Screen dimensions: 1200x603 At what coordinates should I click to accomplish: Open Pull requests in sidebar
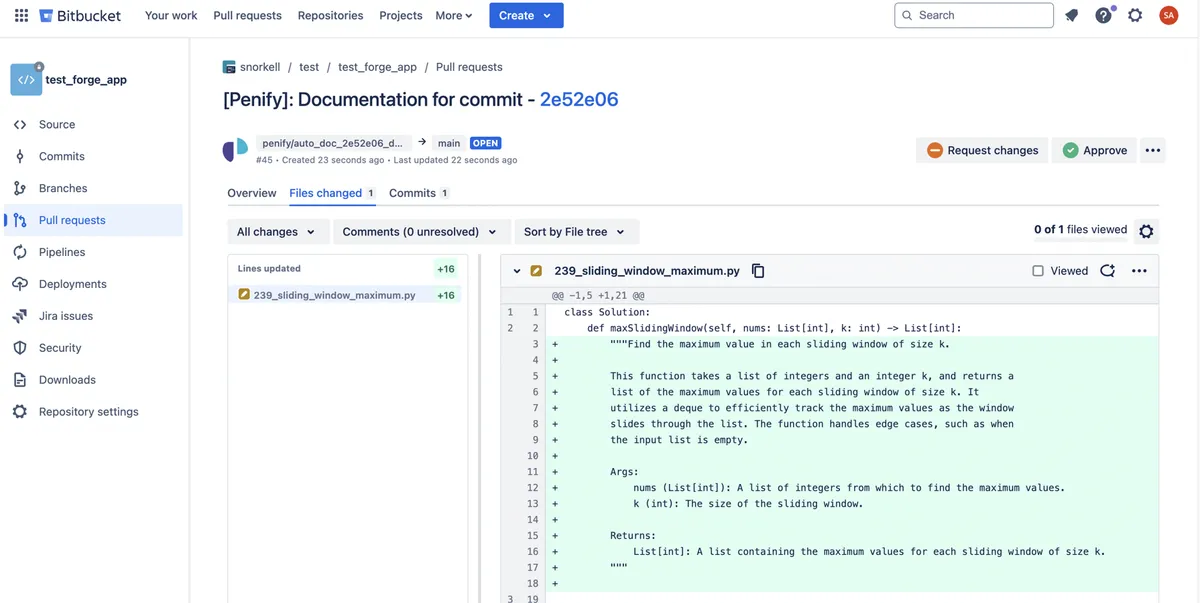(94, 221)
